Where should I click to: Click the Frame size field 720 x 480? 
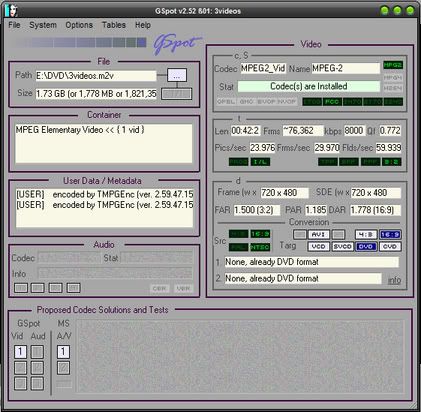coord(284,193)
